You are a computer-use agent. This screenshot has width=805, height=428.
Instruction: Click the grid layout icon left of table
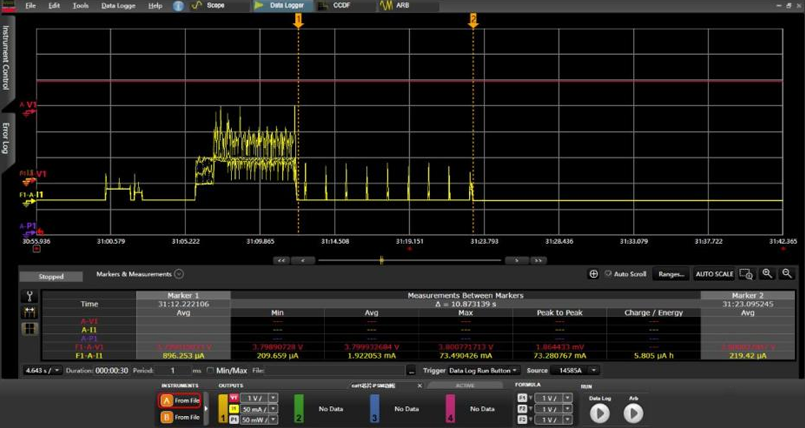click(30, 328)
